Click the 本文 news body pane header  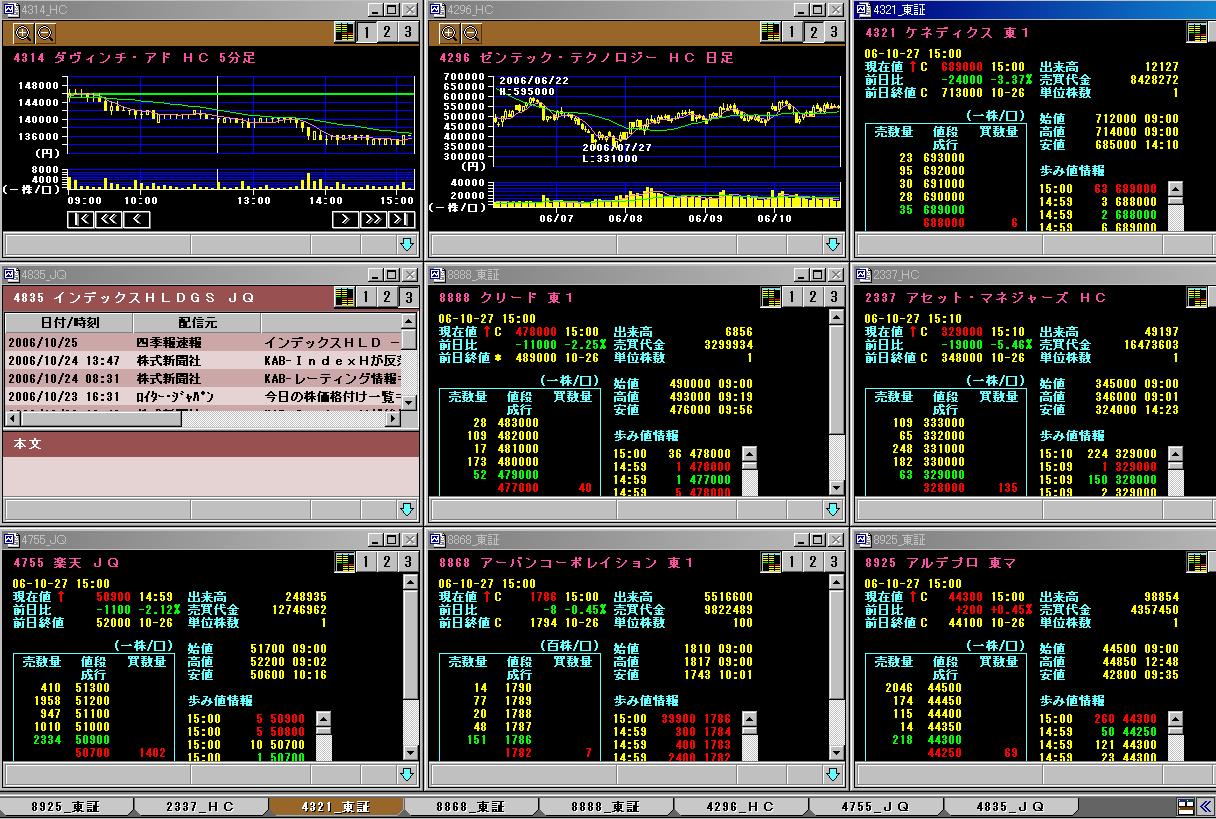point(211,443)
